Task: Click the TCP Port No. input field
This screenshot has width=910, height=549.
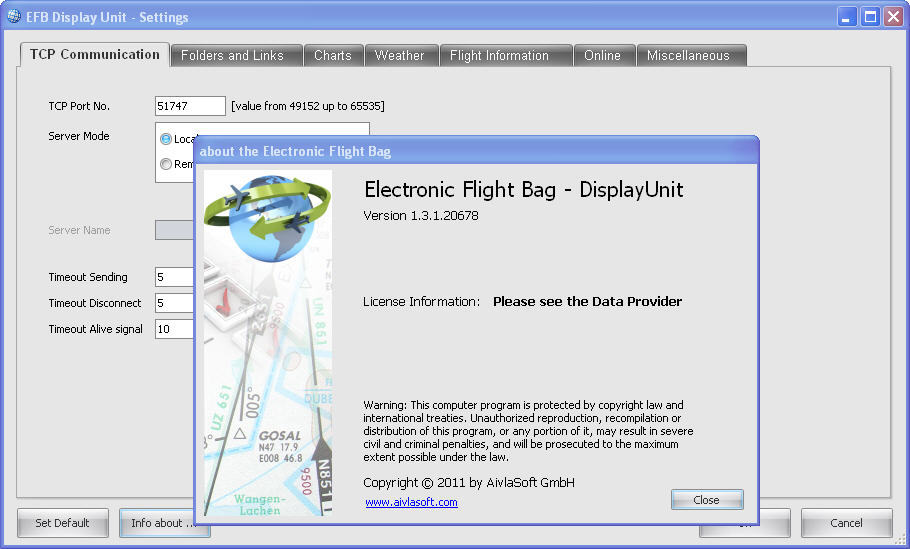Action: click(x=190, y=106)
